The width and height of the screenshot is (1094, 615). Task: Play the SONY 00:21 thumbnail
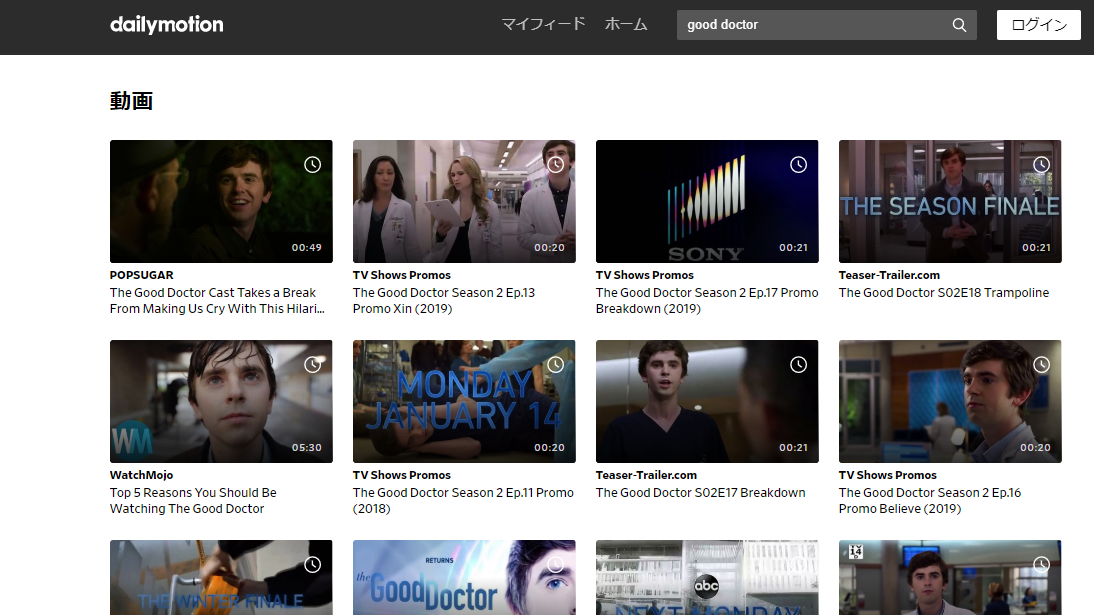click(x=707, y=202)
